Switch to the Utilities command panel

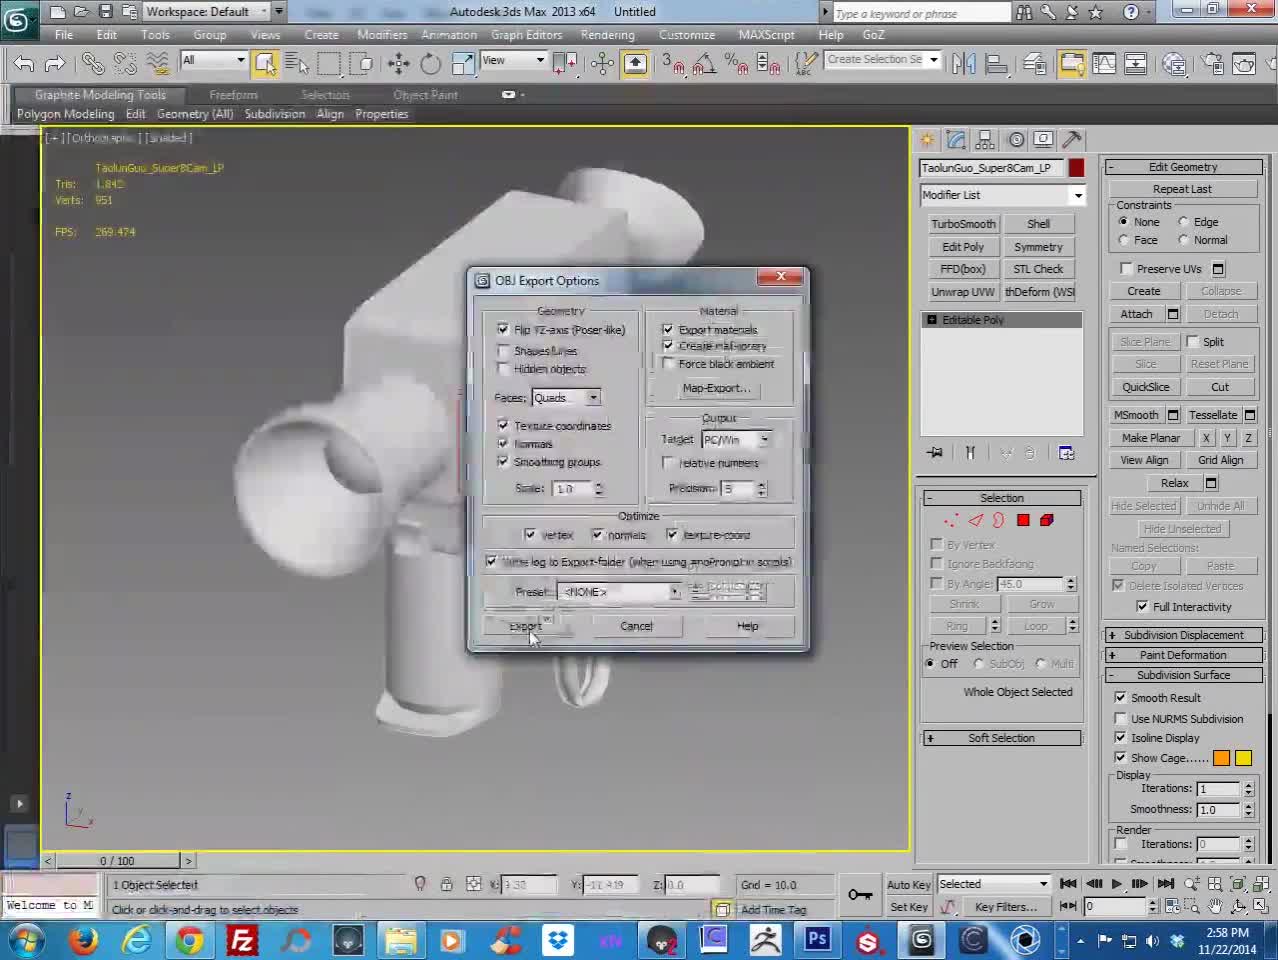1072,140
